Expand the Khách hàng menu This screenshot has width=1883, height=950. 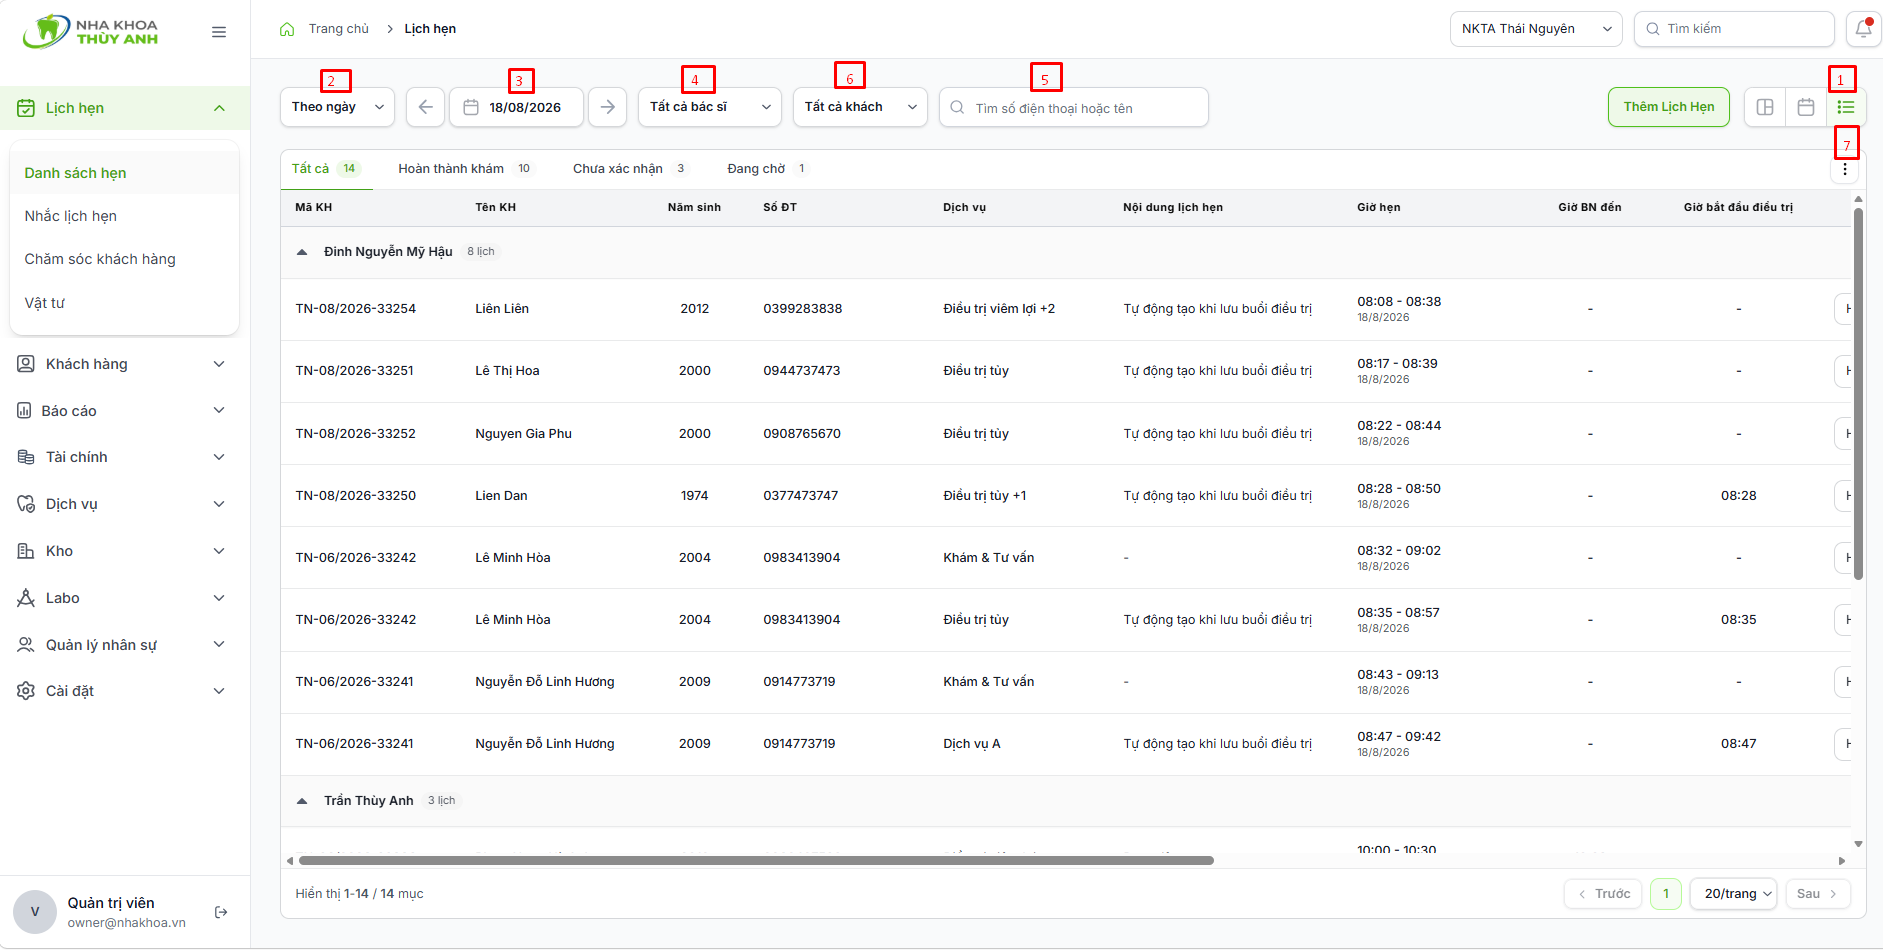coord(125,364)
